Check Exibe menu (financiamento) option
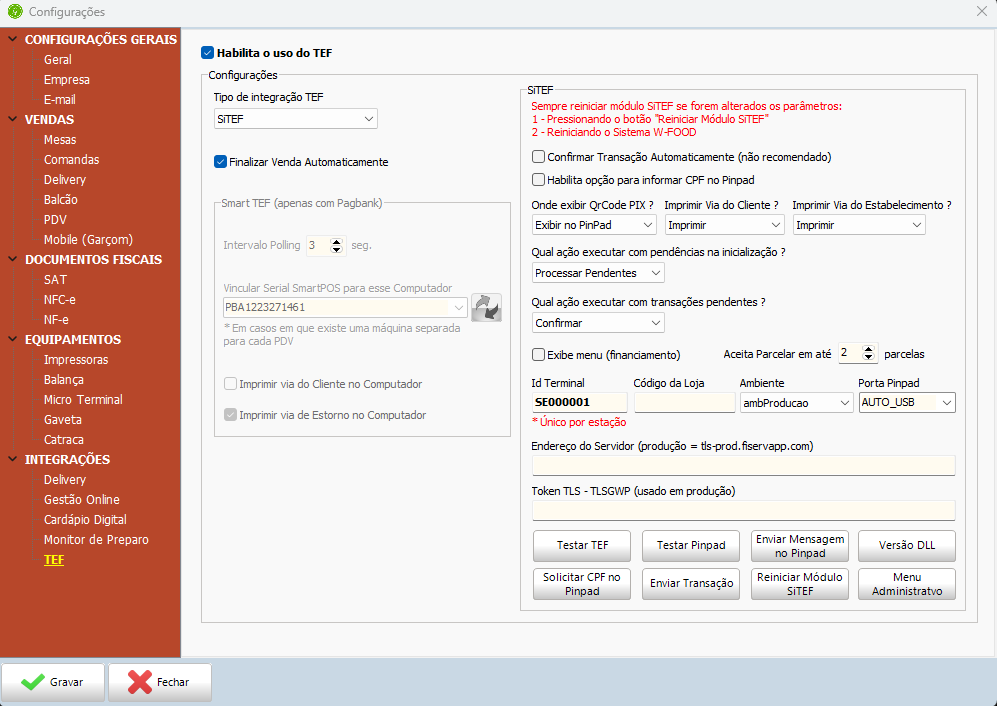The height and width of the screenshot is (706, 997). [x=539, y=354]
